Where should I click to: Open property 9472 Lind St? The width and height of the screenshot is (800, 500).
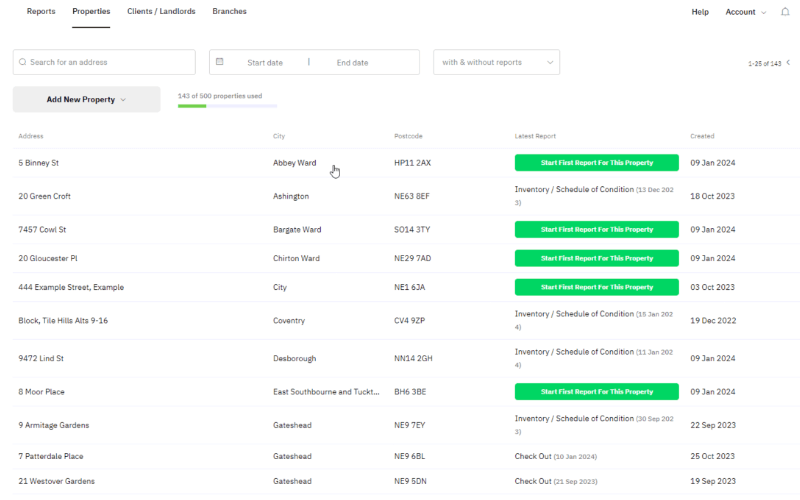pyautogui.click(x=41, y=358)
